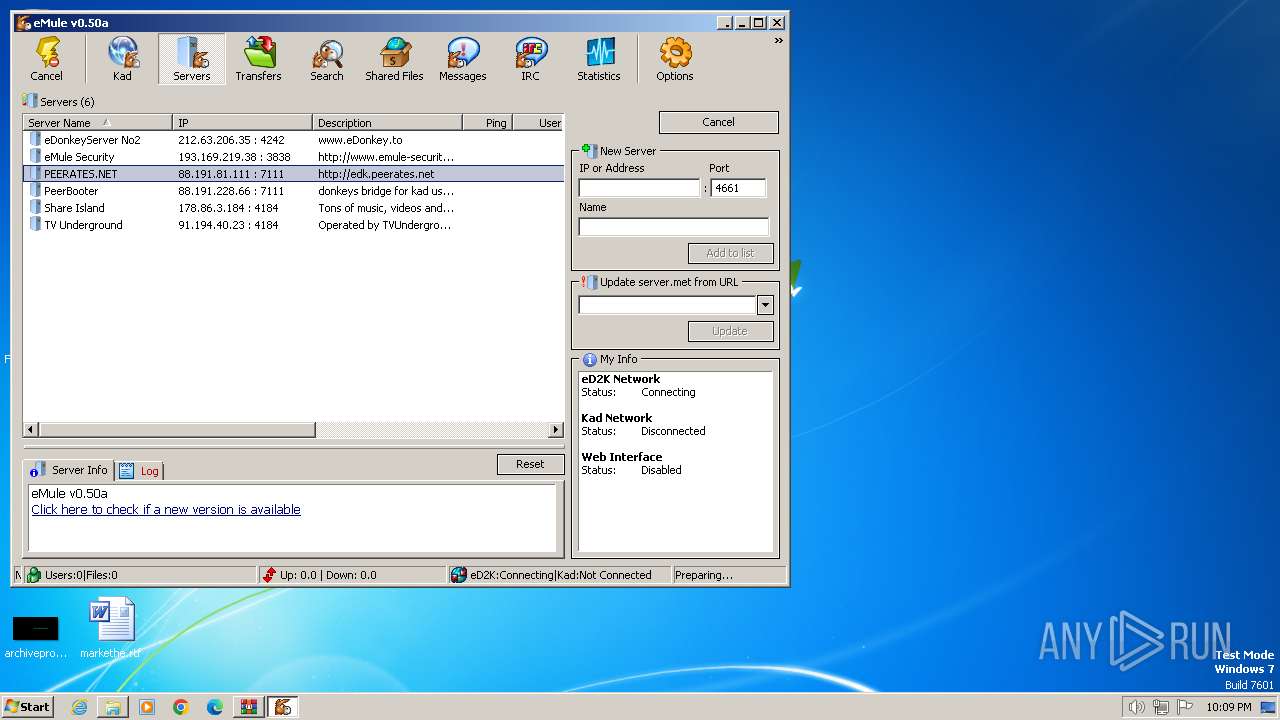This screenshot has height=720, width=1280.
Task: Focus the server Name field
Action: pyautogui.click(x=674, y=227)
